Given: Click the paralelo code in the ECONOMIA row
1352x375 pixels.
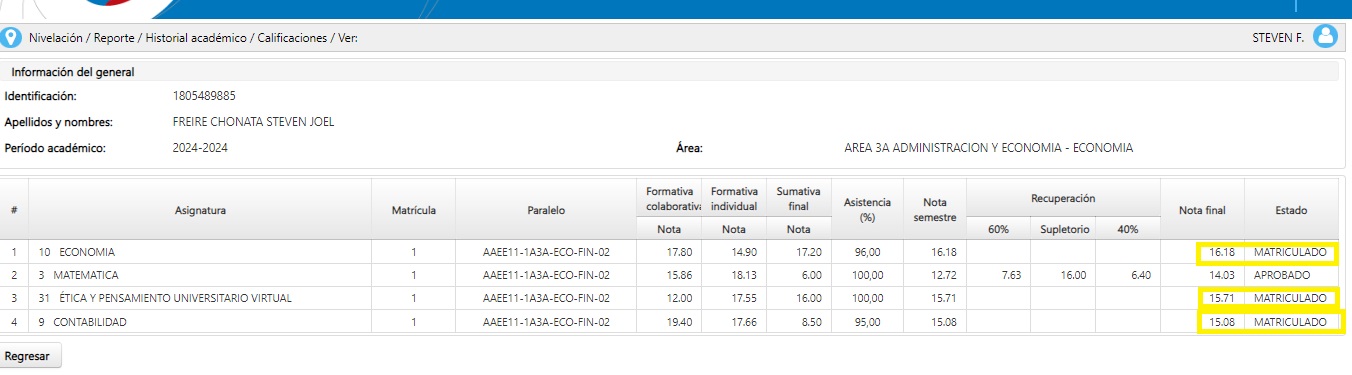Looking at the screenshot, I should pos(546,252).
